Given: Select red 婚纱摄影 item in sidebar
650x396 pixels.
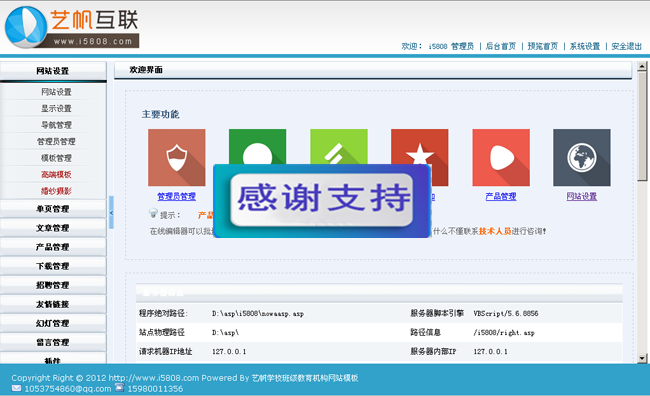Looking at the screenshot, I should coord(56,191).
